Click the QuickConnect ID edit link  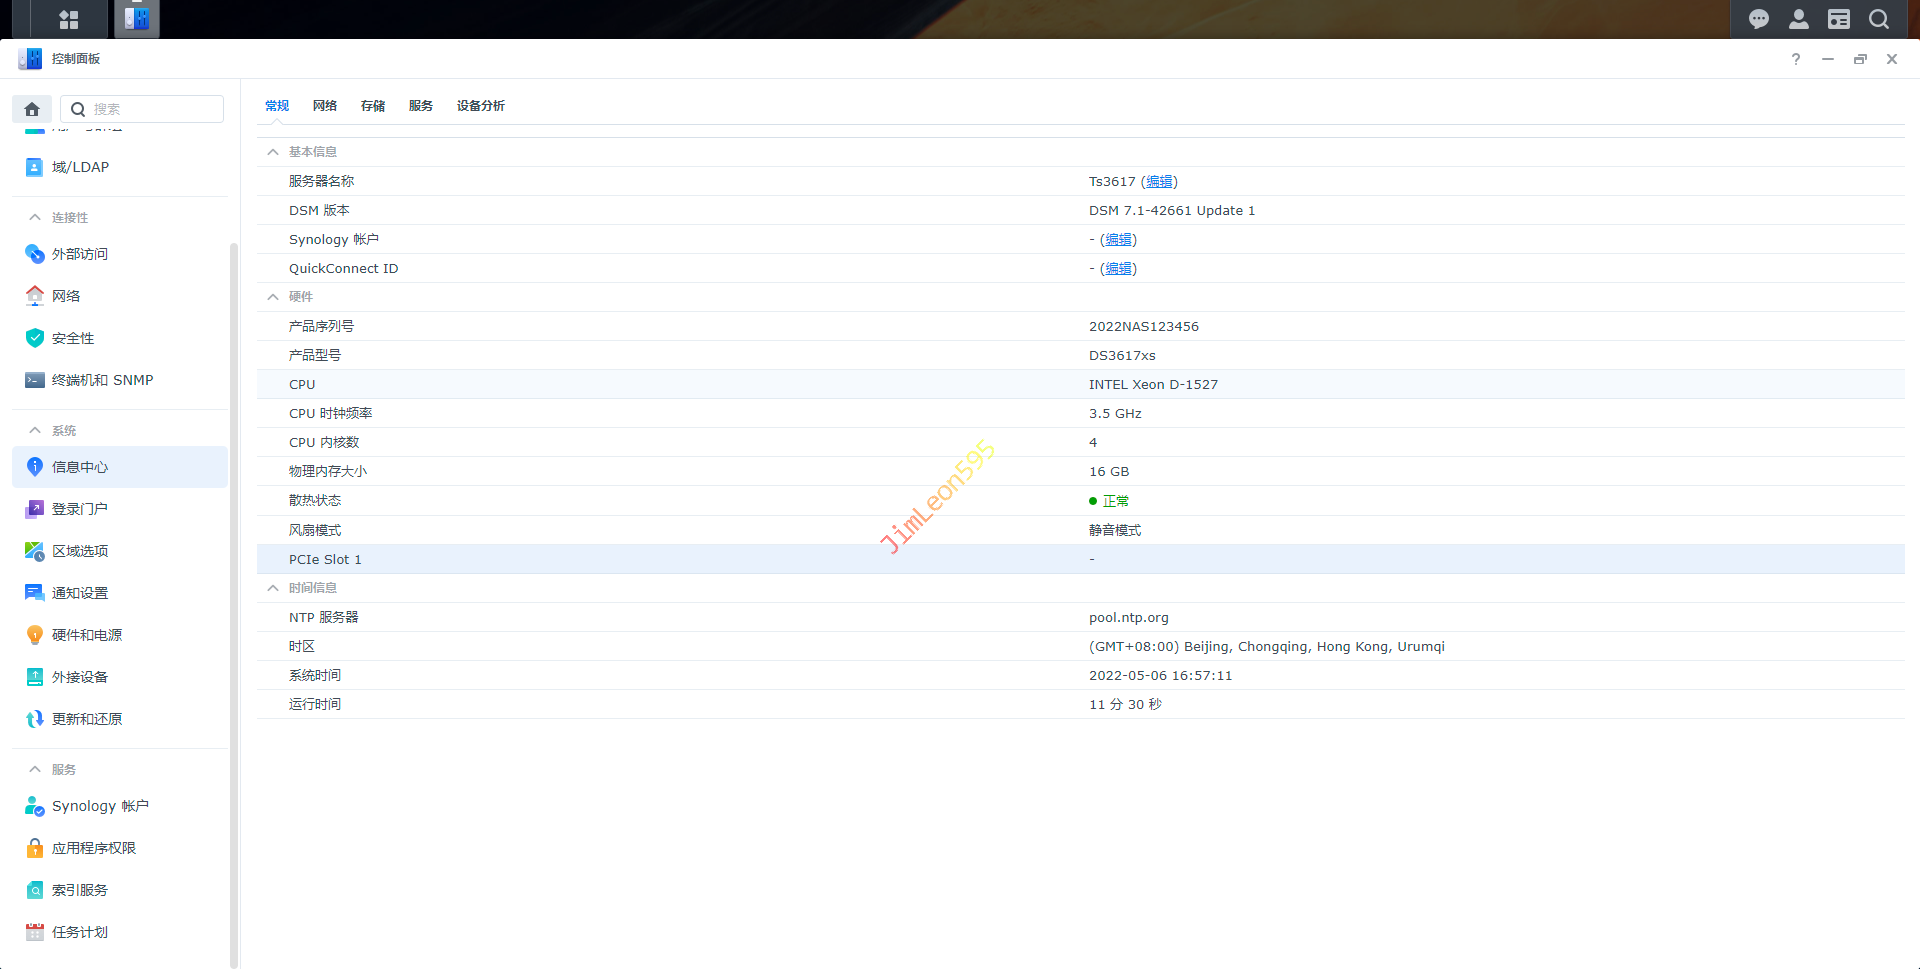click(x=1118, y=269)
